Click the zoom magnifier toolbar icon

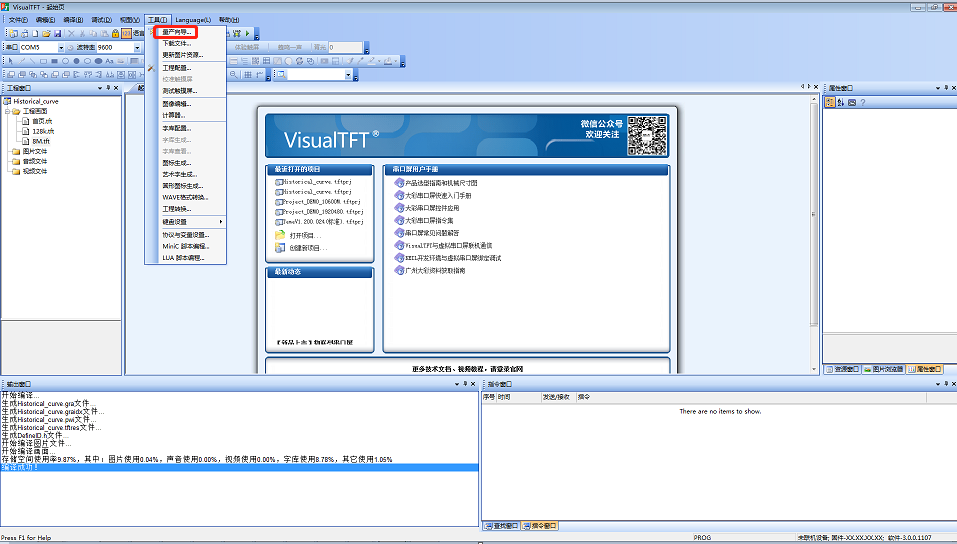point(234,74)
